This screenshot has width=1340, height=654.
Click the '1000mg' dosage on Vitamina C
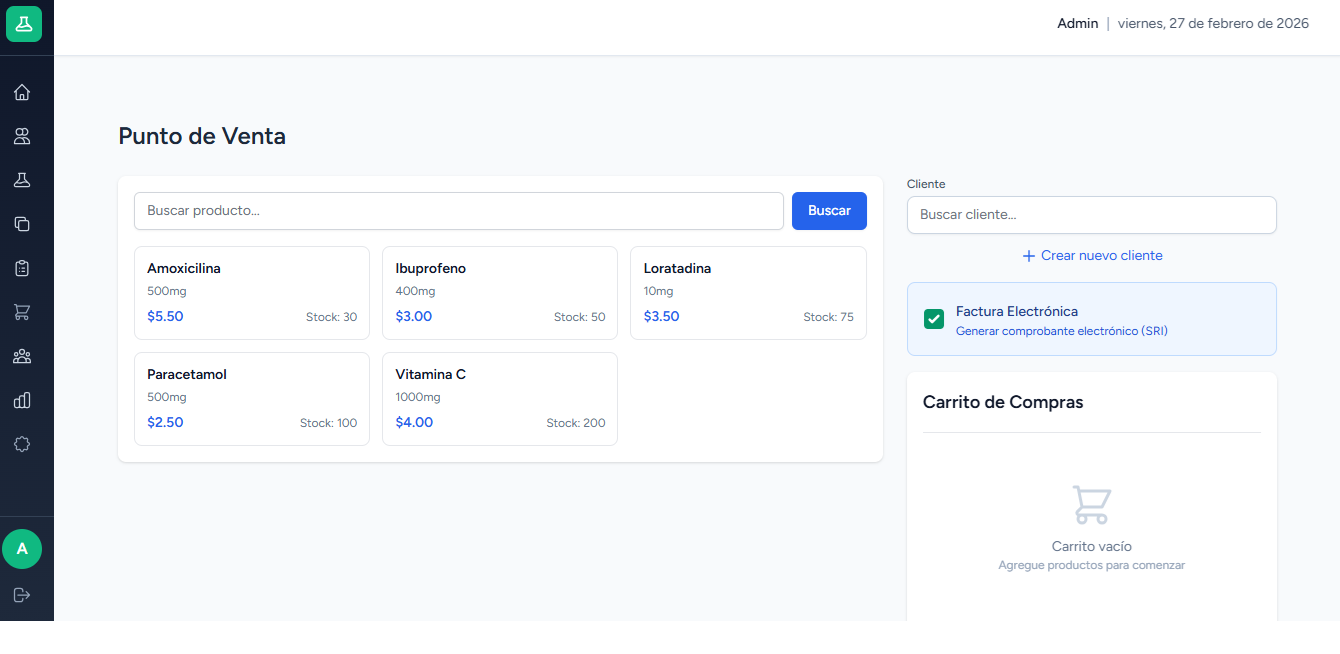(x=418, y=397)
